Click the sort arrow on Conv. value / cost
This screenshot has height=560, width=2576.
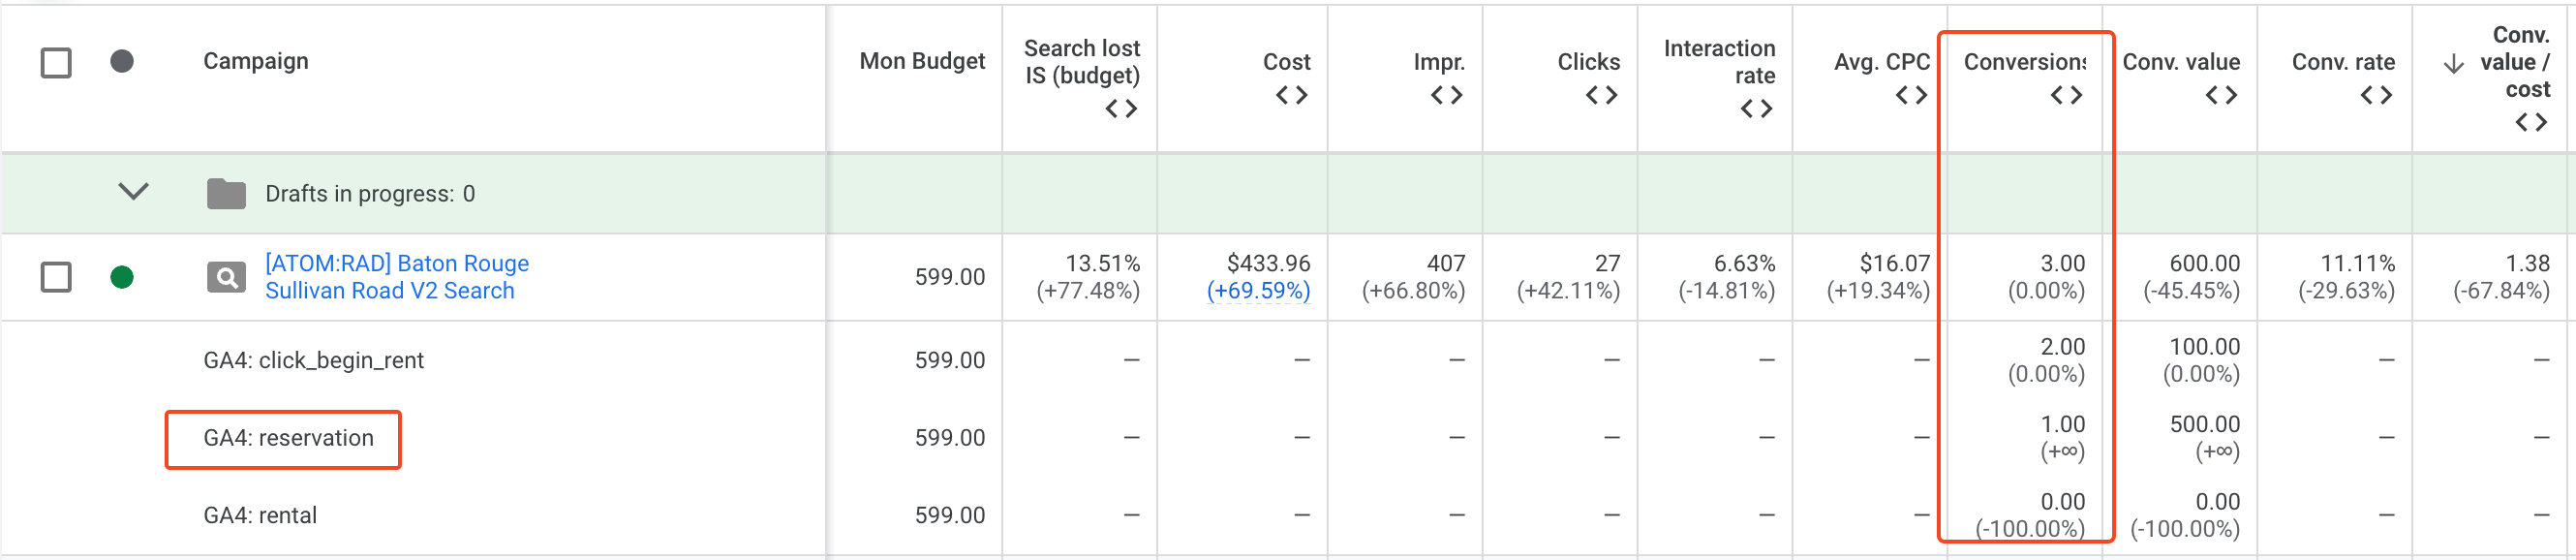pyautogui.click(x=2452, y=64)
